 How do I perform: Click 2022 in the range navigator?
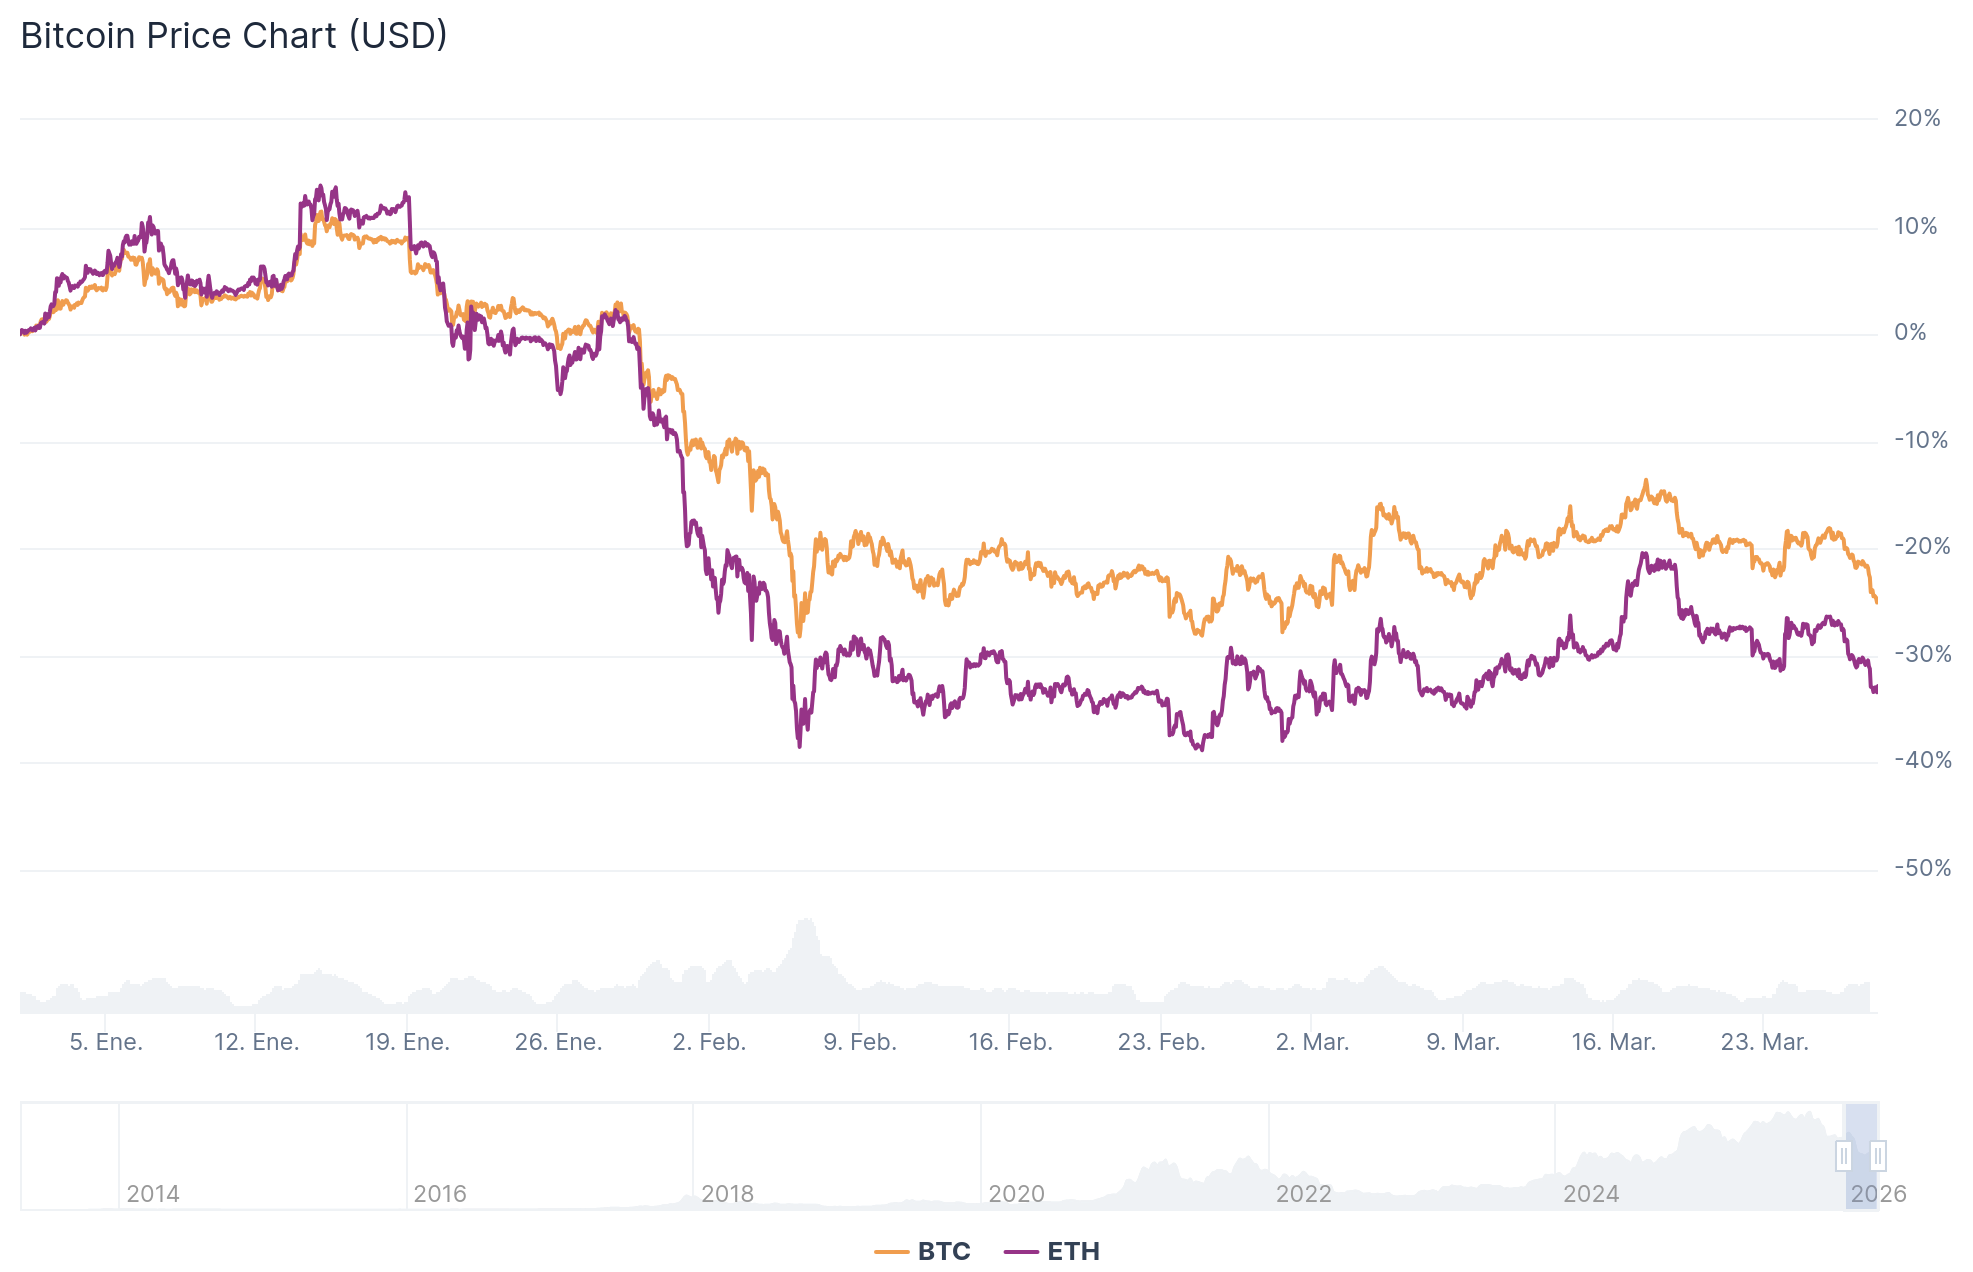[1303, 1194]
